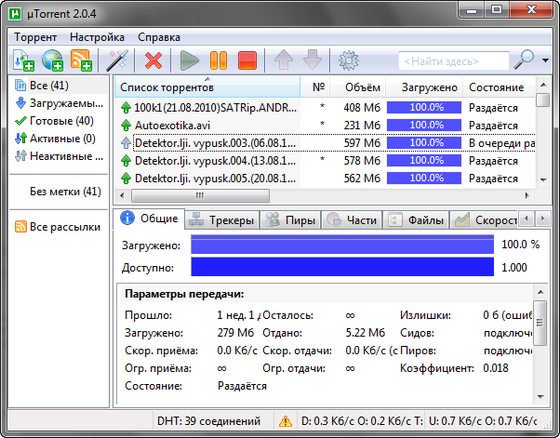Open Preferences via the gear icon
560x438 pixels.
click(x=348, y=60)
